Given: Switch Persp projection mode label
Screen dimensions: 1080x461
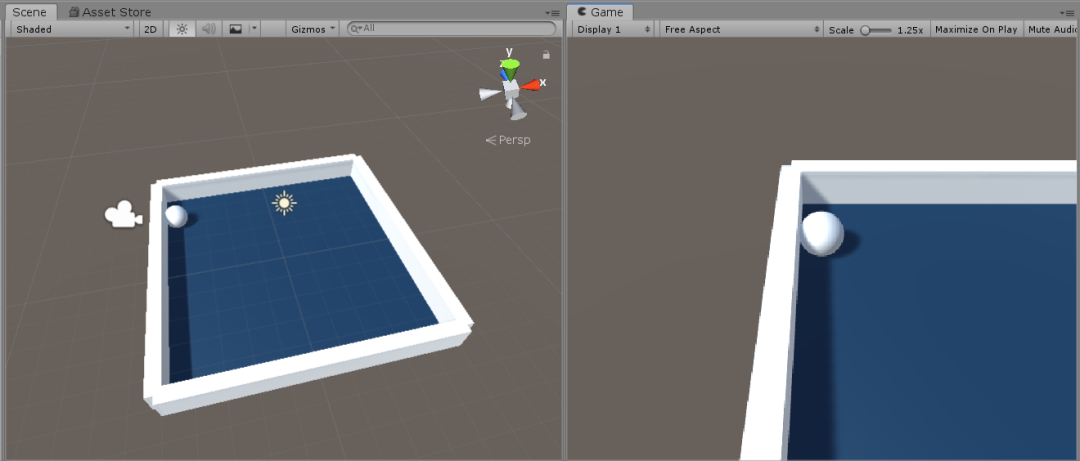Looking at the screenshot, I should [x=508, y=140].
